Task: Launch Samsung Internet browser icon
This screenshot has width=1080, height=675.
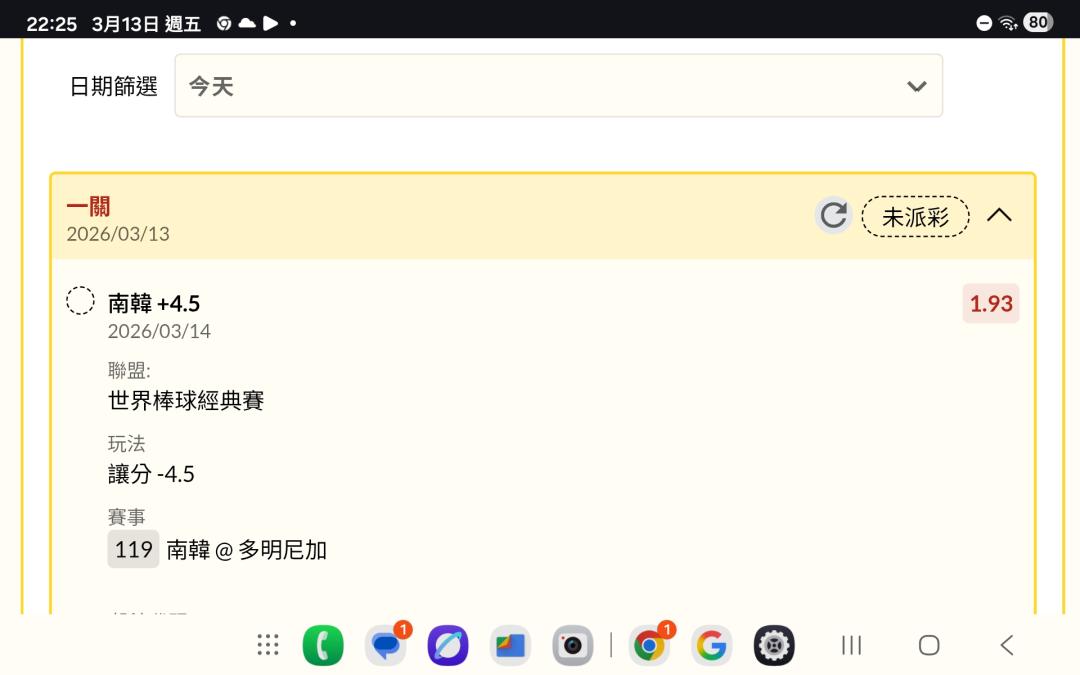Action: [448, 645]
